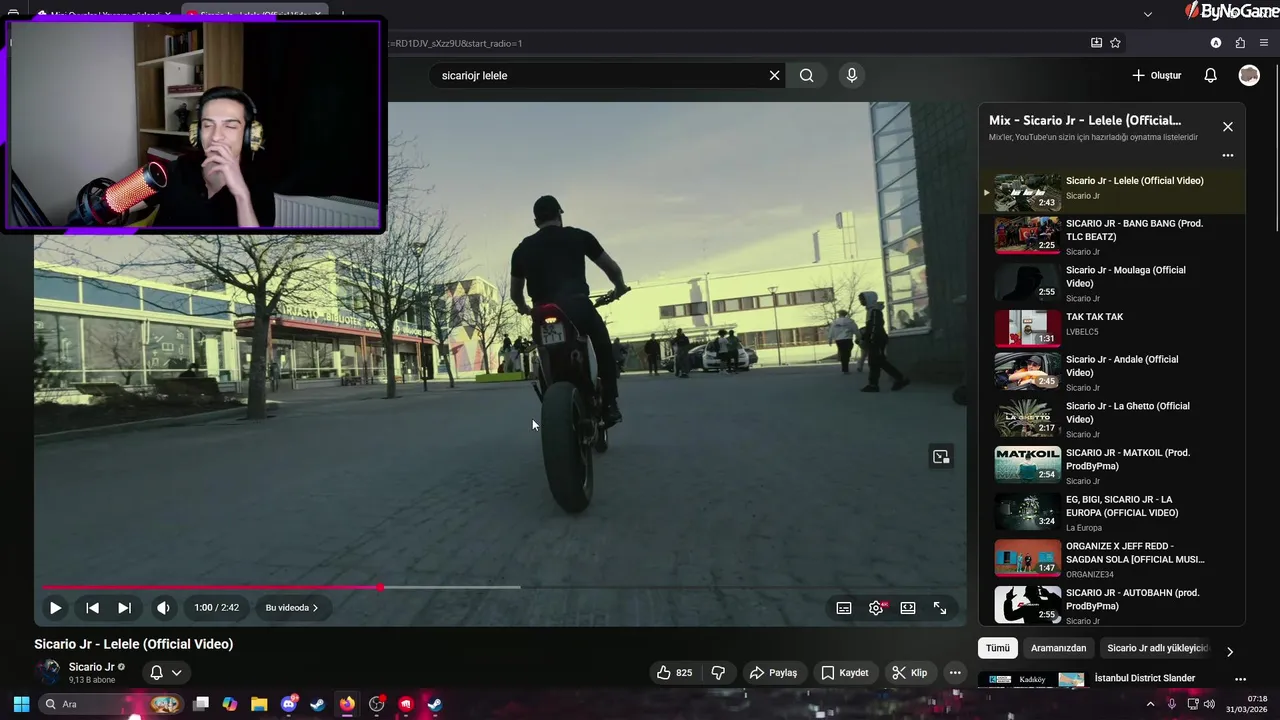1280x720 pixels.
Task: Play 'EG, BIGI, SICARIO JR - LA EUROPA'
Action: tap(1112, 512)
